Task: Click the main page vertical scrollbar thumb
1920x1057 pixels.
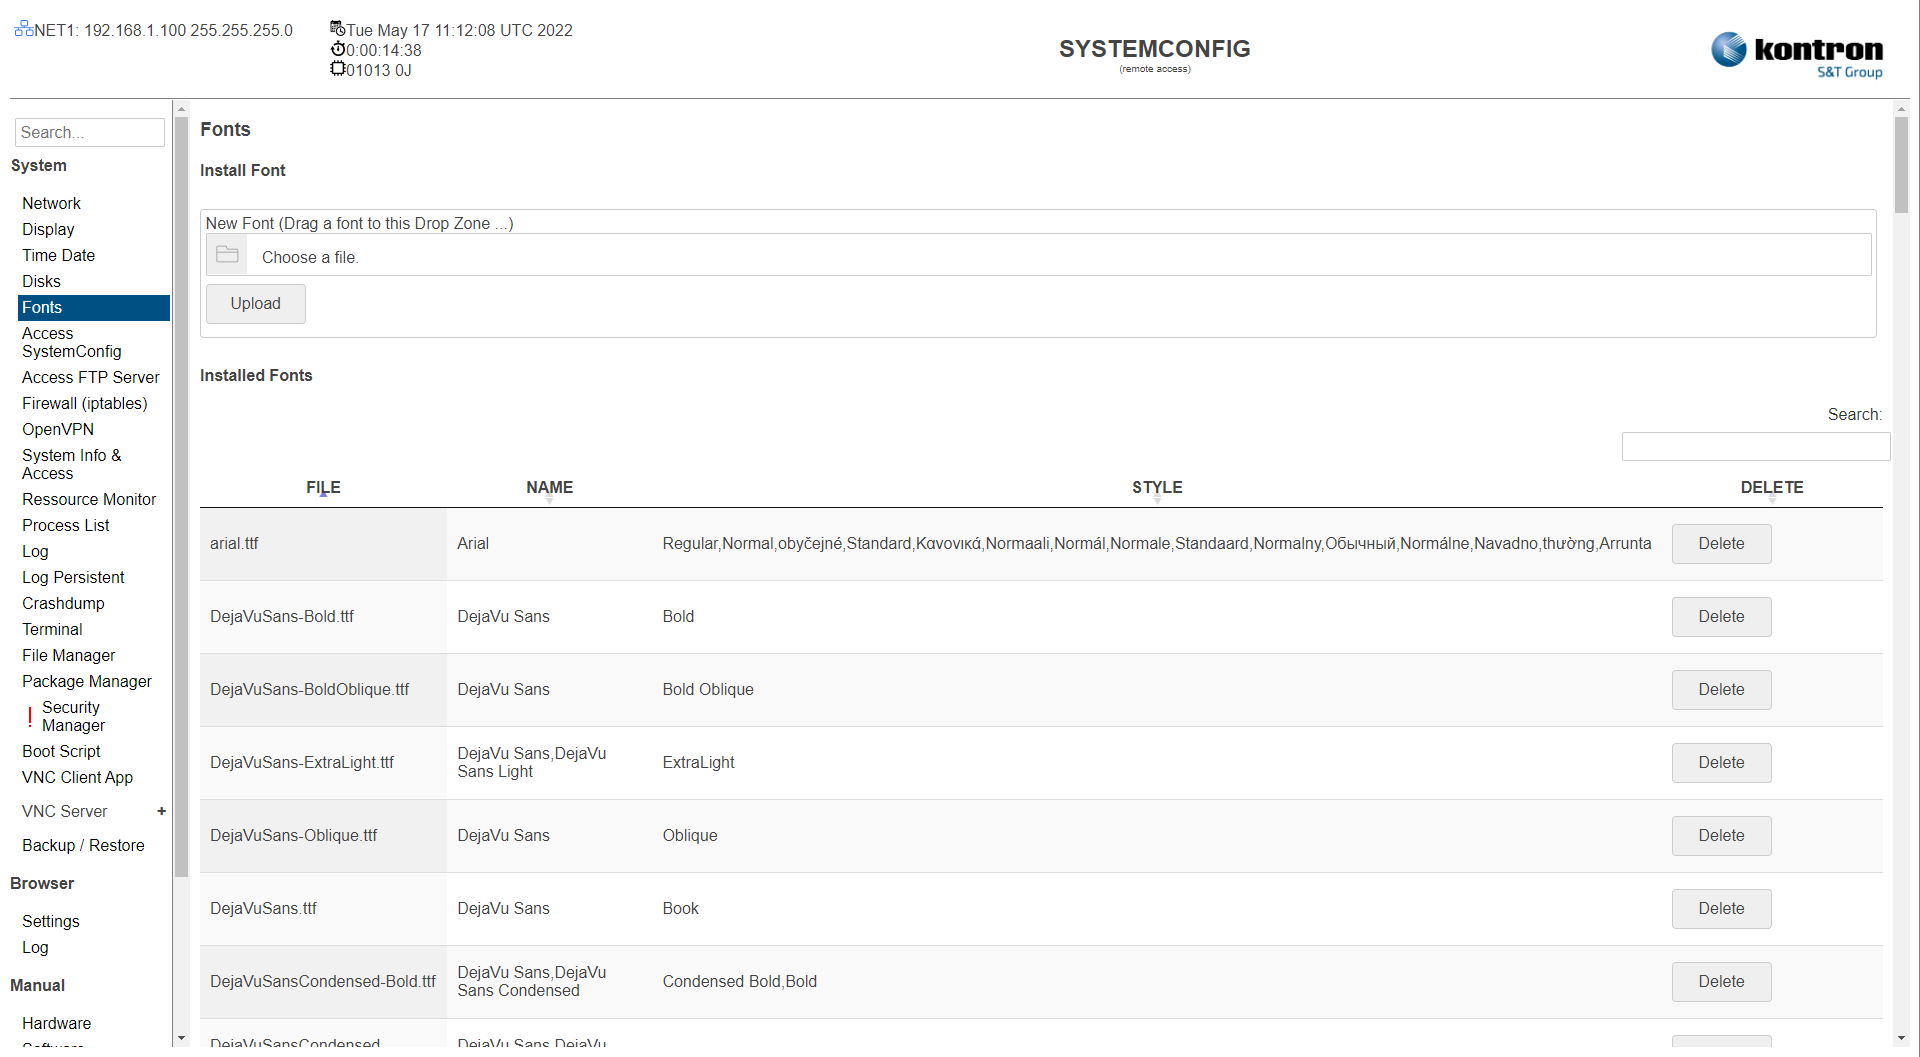Action: (x=1901, y=165)
